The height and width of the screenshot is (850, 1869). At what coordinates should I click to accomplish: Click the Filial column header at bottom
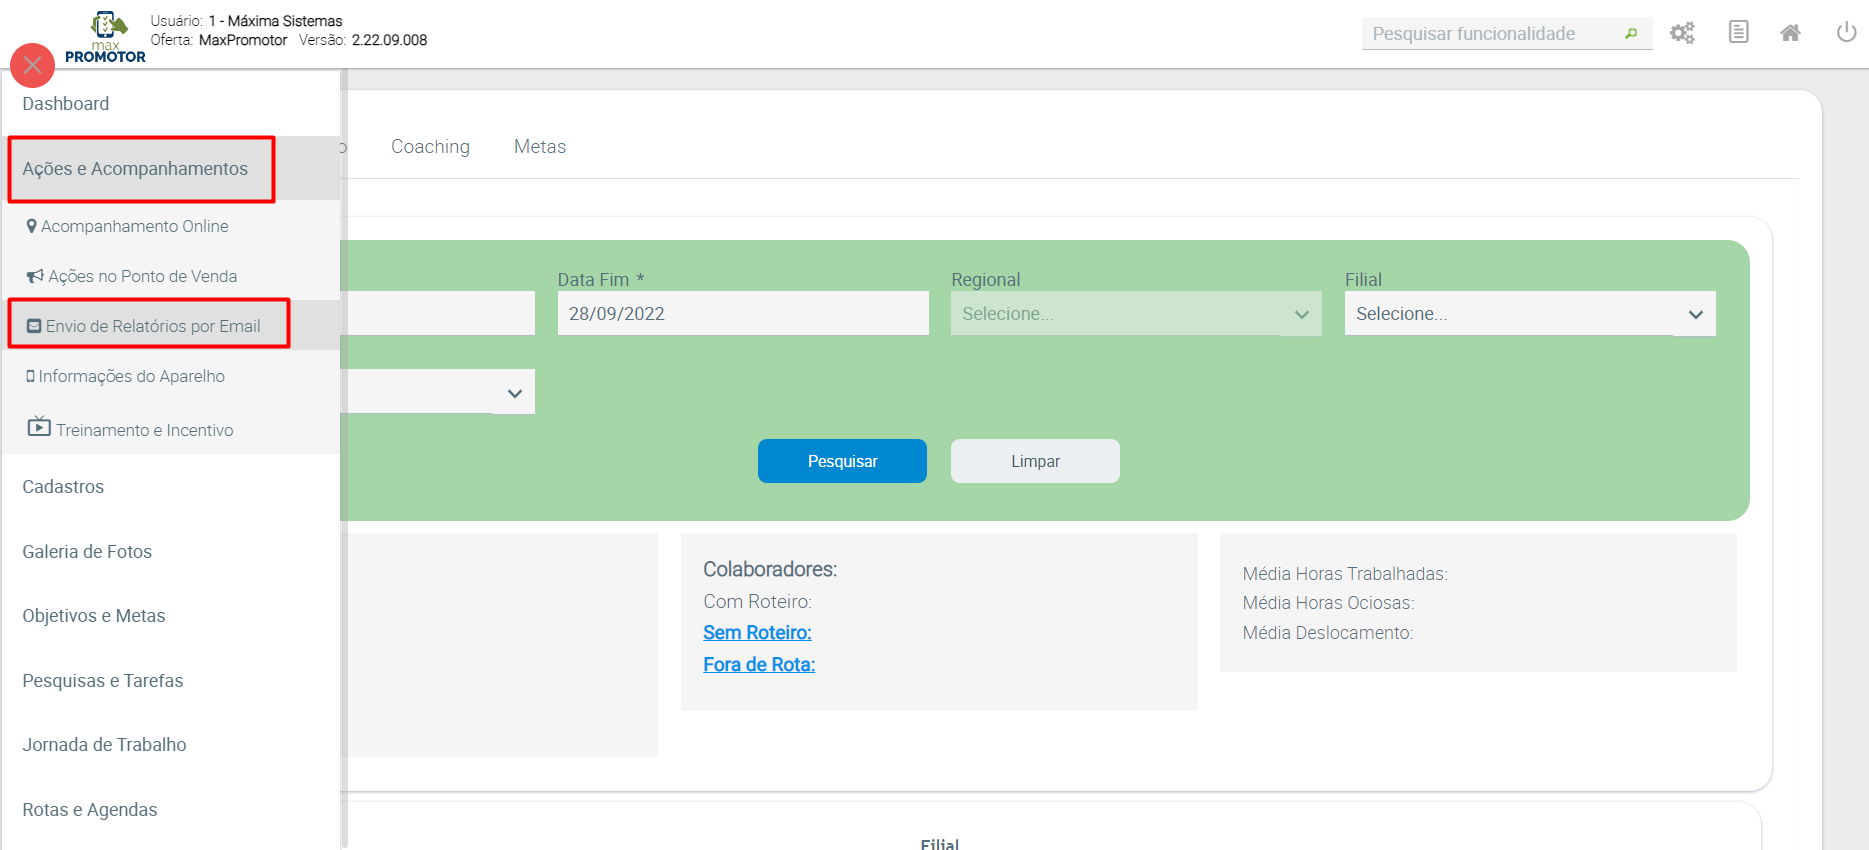(940, 844)
